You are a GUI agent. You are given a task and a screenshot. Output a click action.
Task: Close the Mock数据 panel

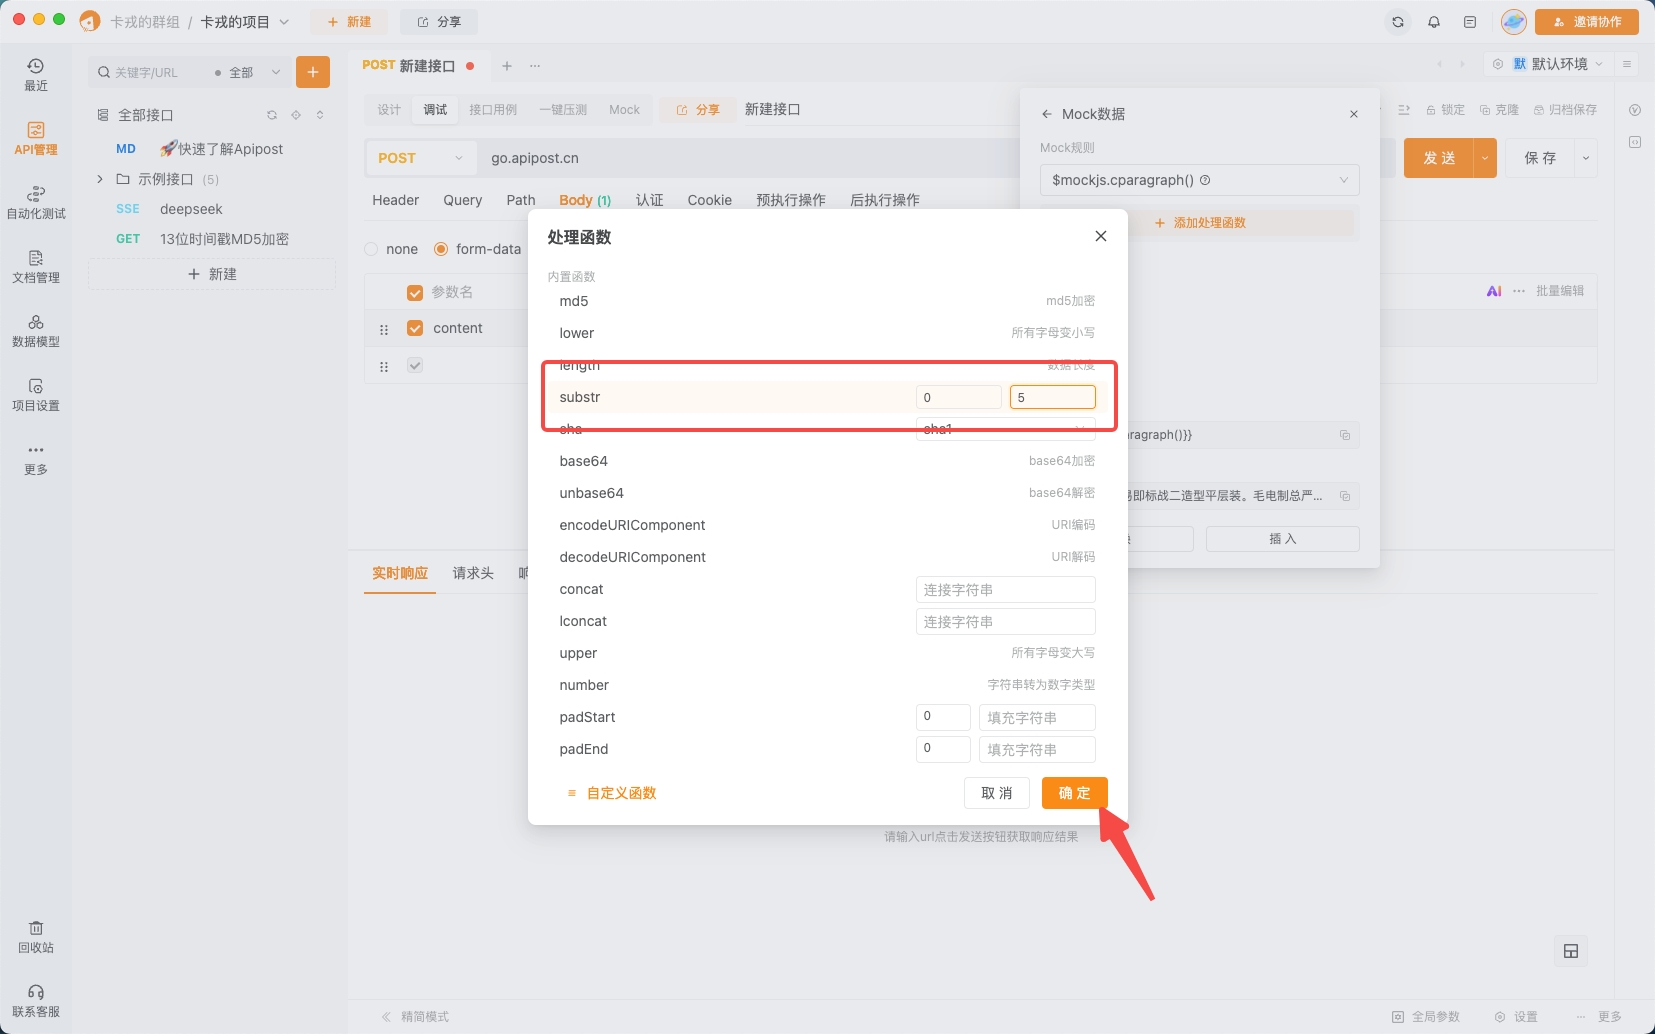click(x=1354, y=114)
